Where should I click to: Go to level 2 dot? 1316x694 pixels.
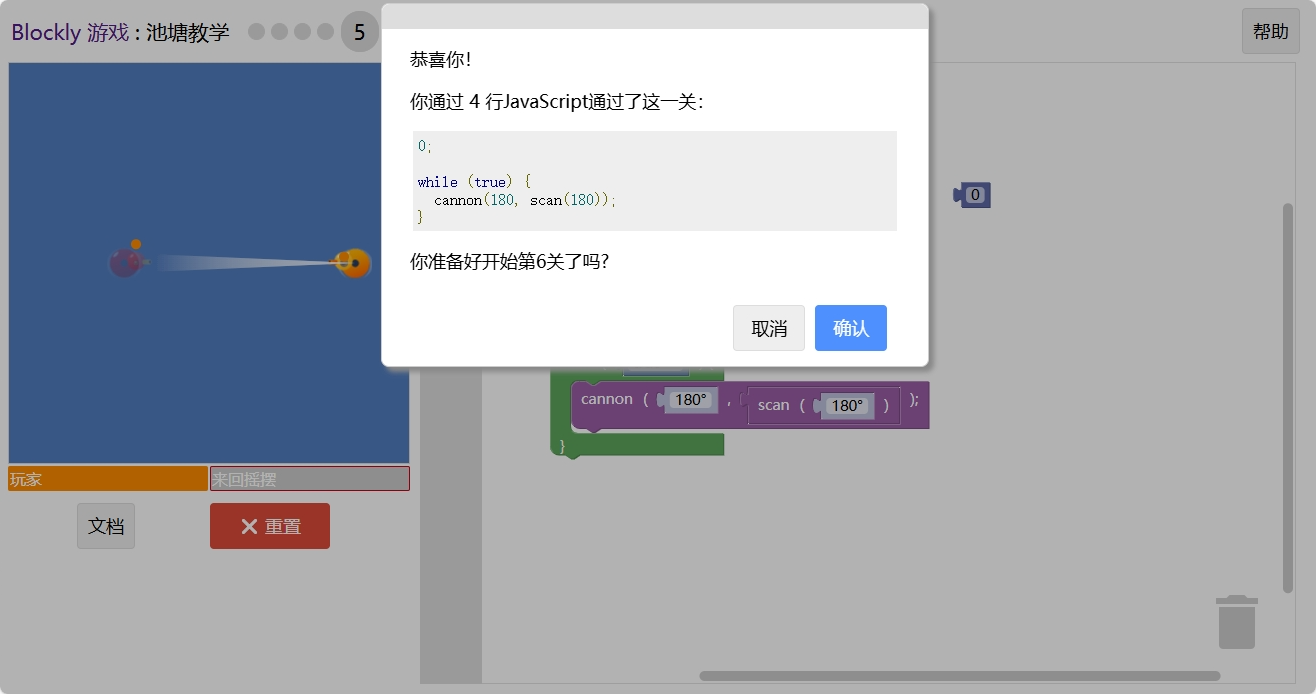click(x=279, y=32)
